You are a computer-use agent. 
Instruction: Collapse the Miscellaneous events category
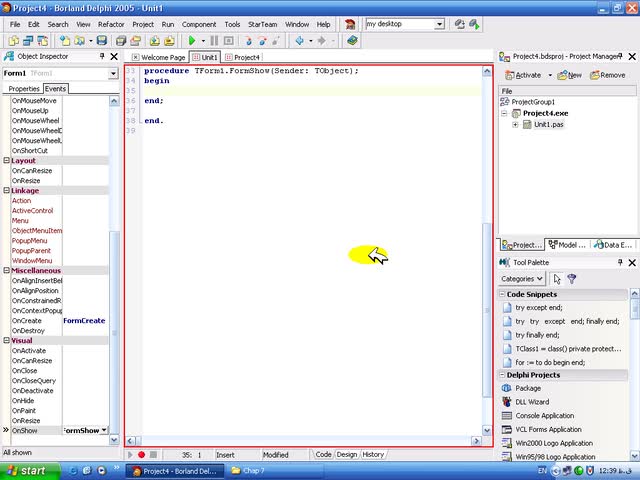pyautogui.click(x=7, y=270)
